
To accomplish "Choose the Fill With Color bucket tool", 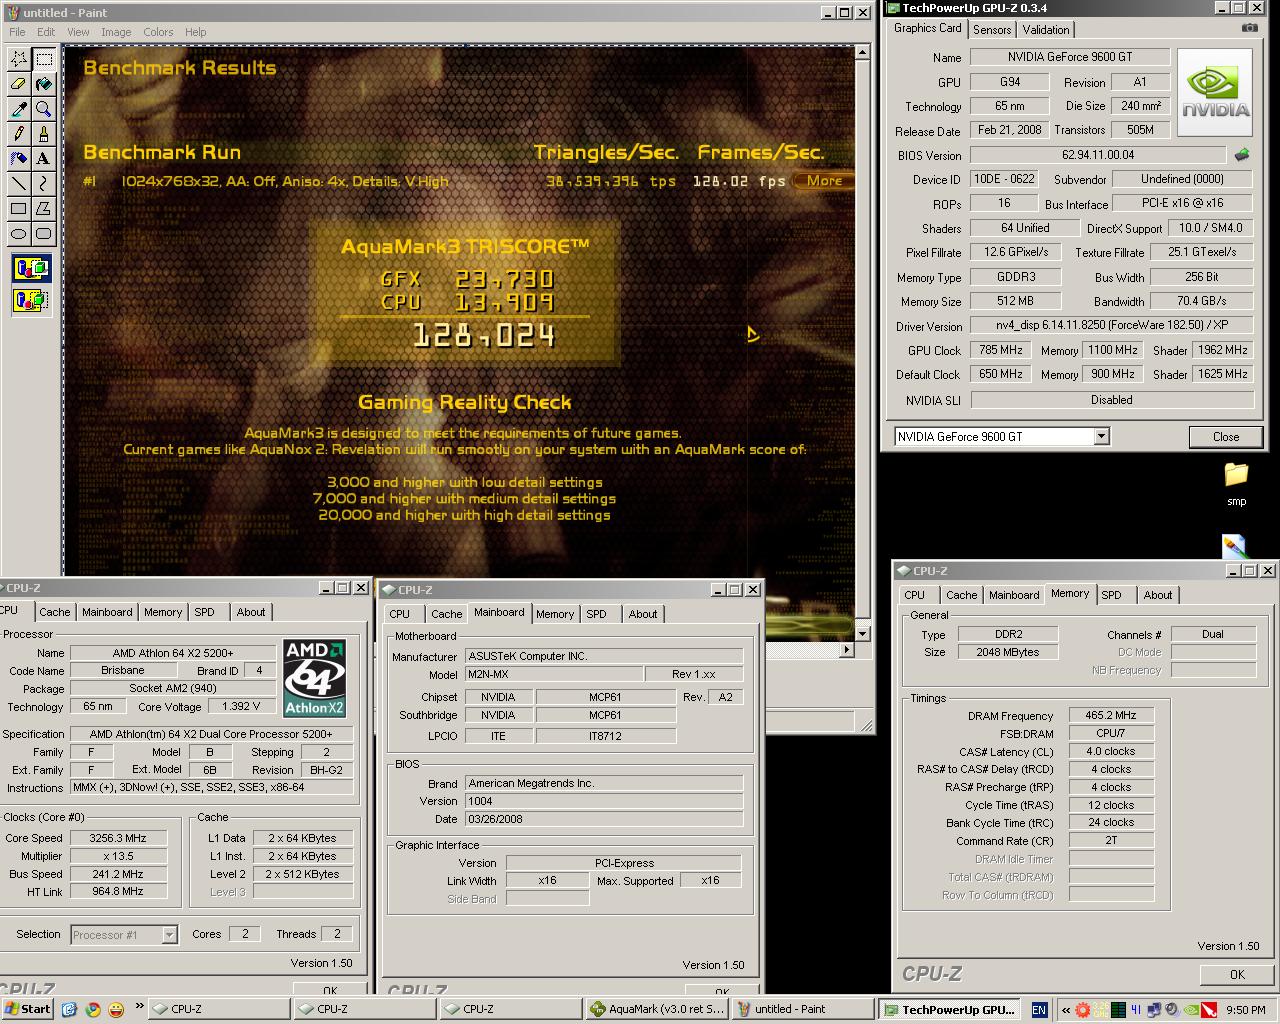I will click(44, 84).
